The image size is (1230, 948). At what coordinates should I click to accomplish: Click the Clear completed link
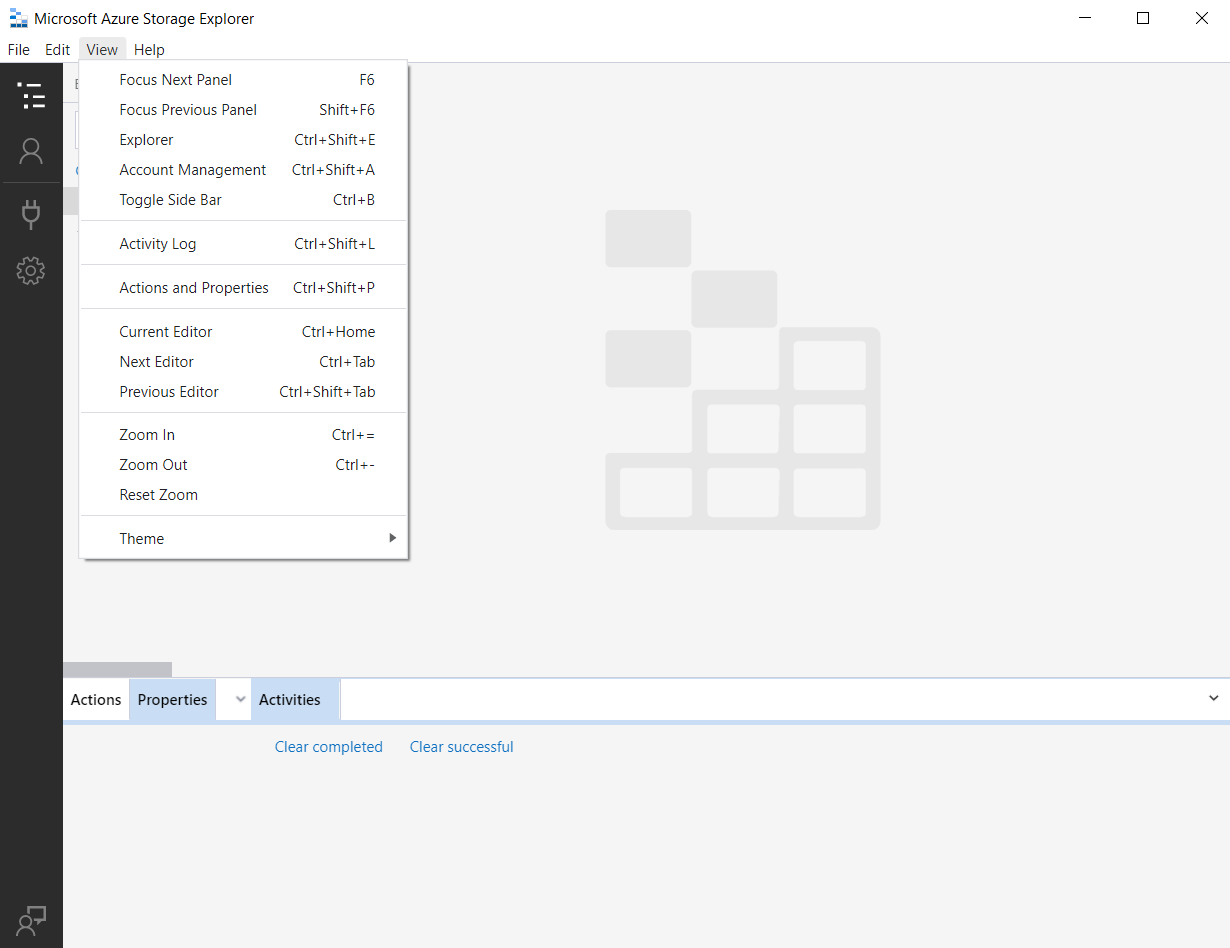click(328, 746)
